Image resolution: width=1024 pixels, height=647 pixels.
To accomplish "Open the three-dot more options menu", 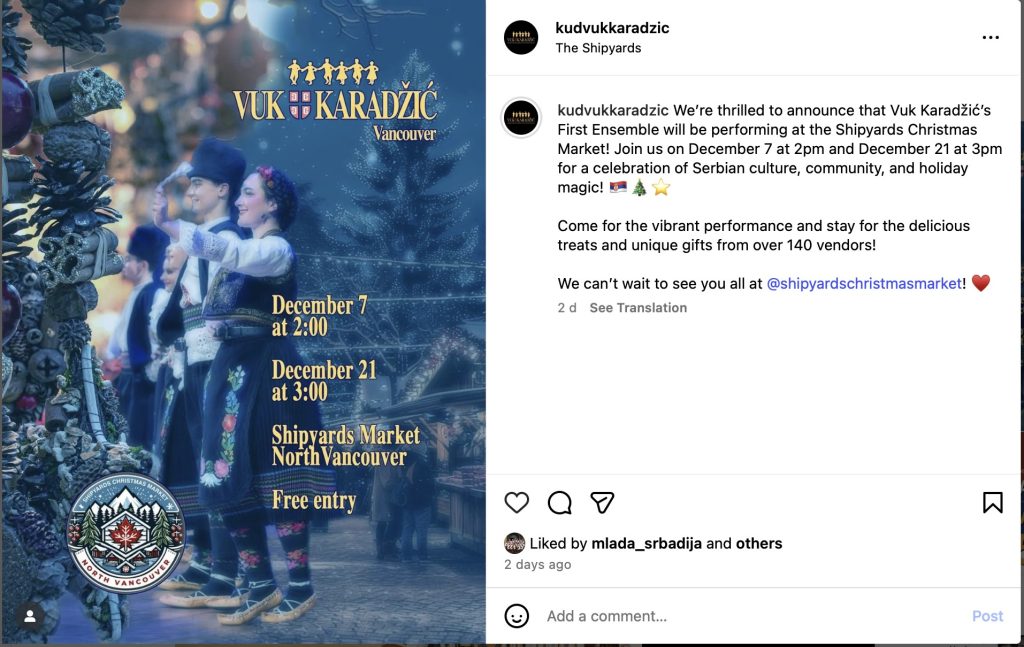I will pos(991,37).
